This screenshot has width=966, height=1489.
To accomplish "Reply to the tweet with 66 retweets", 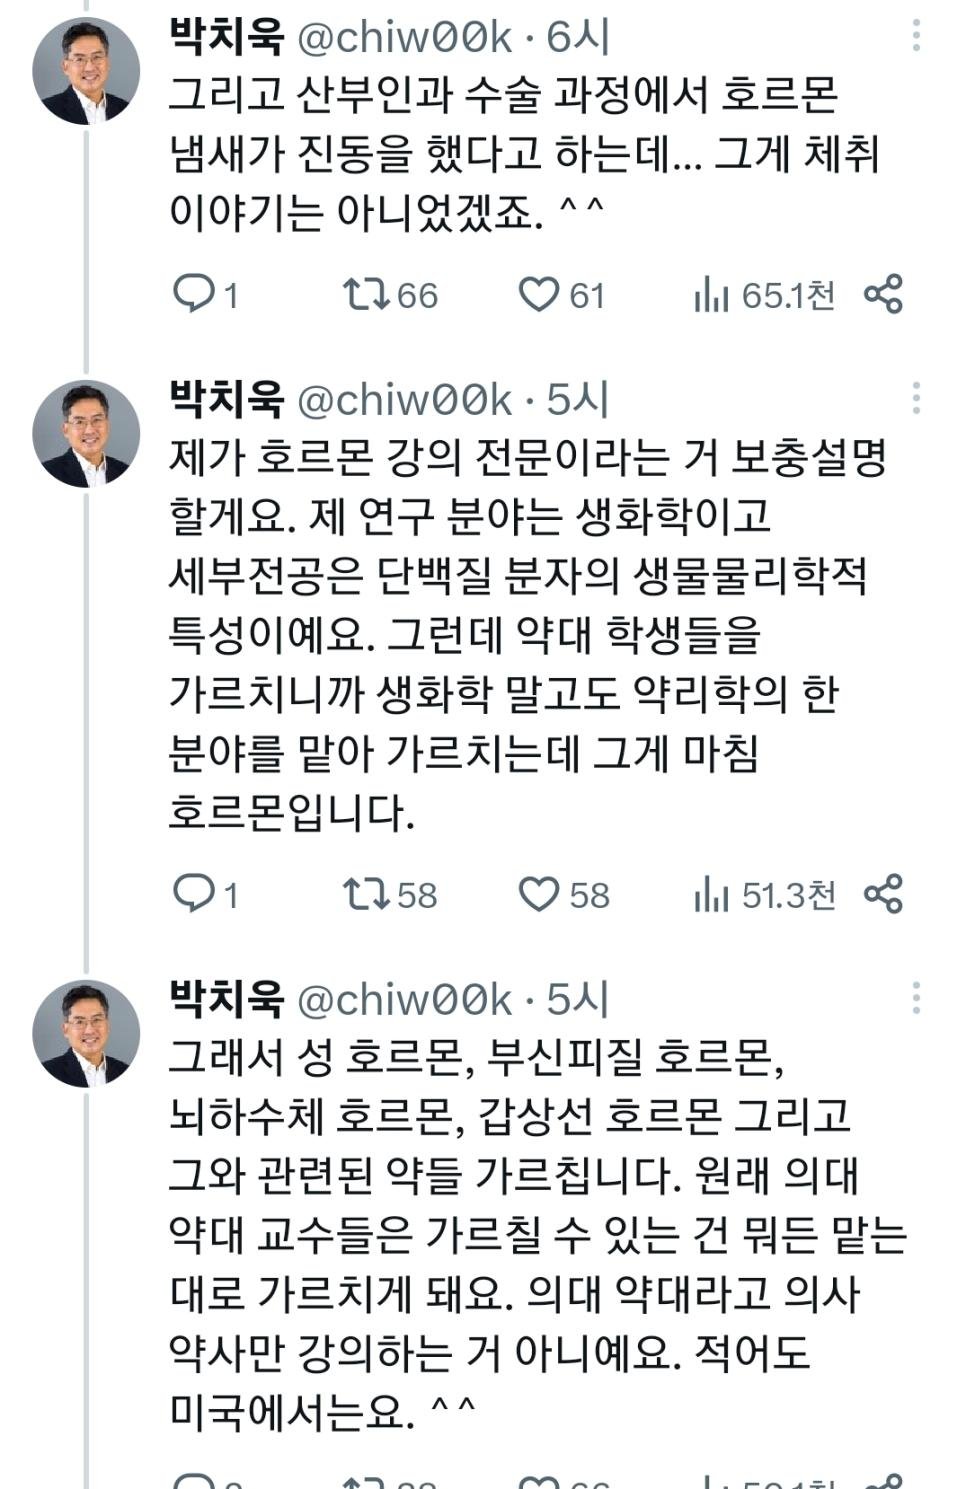I will pos(194,294).
